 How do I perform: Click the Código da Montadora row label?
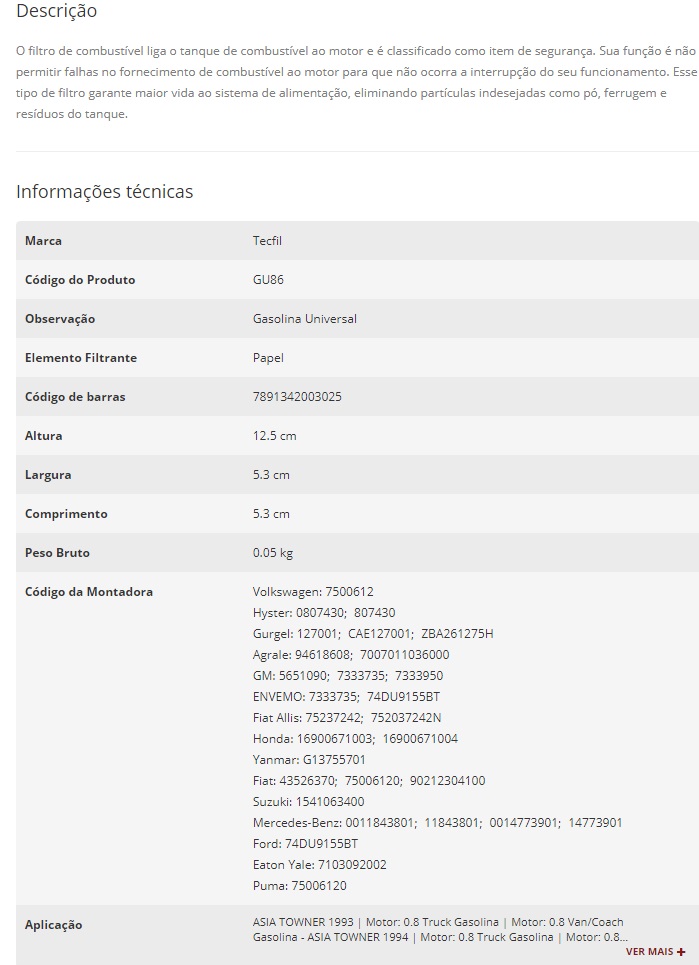point(88,592)
